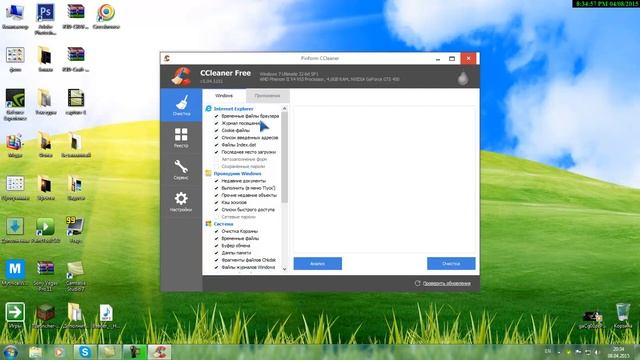Click the Список быстрого доступа entry
The width and height of the screenshot is (640, 360).
248,210
